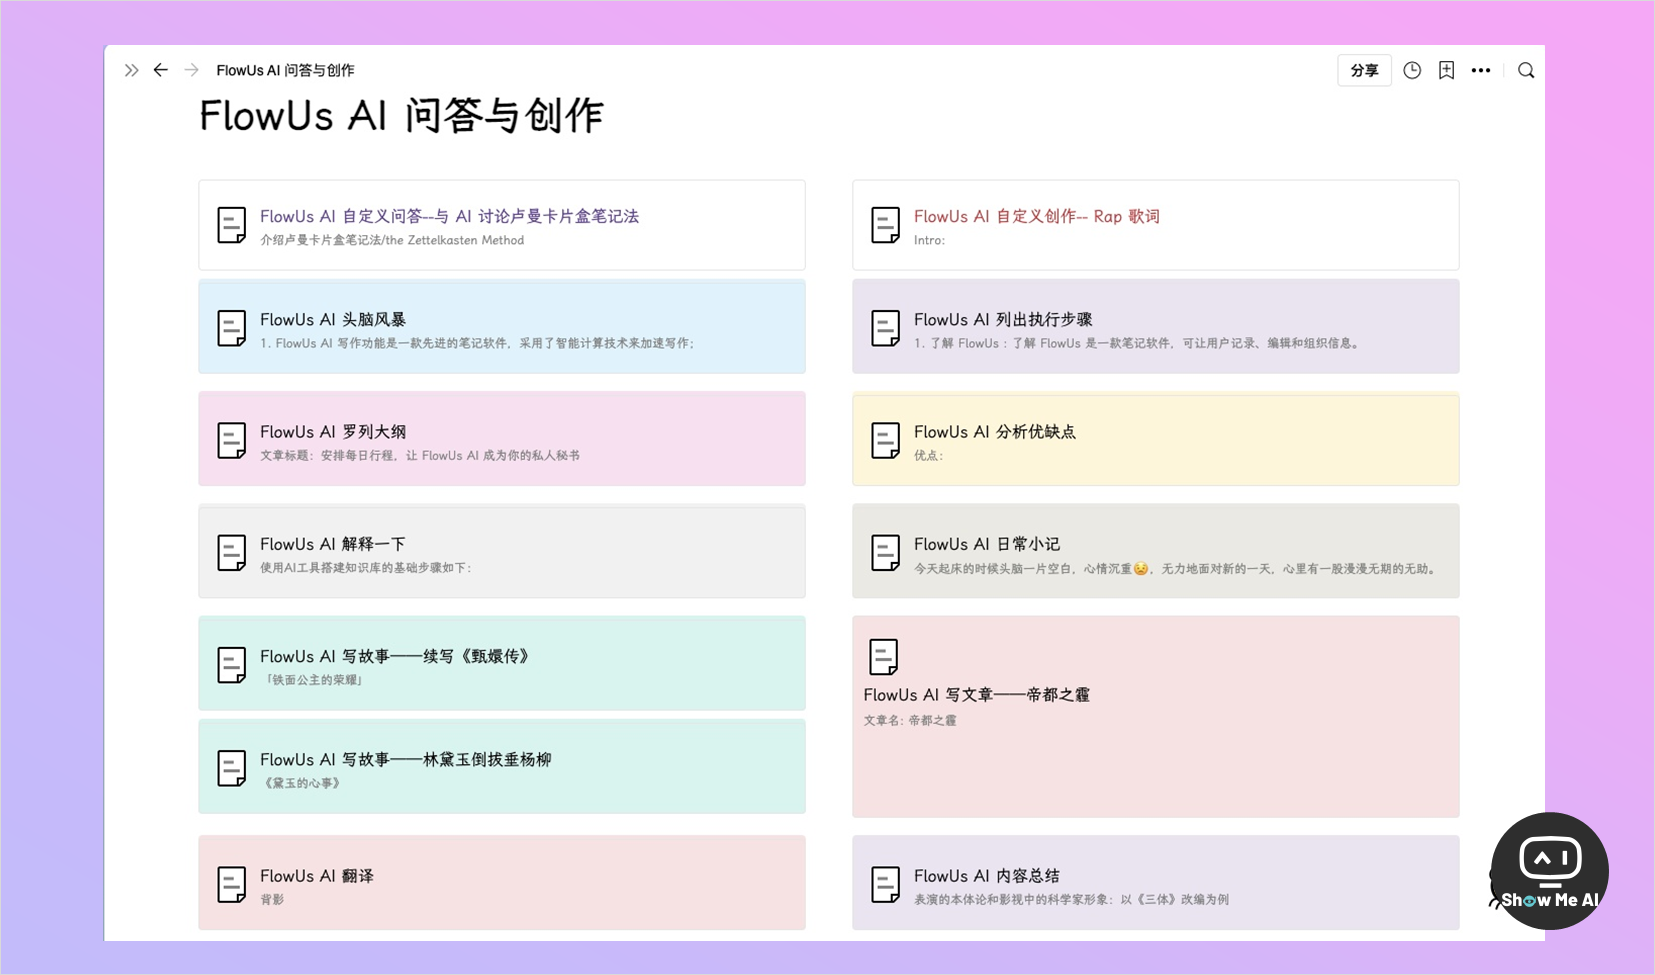Click page icon of FlowUs AI 分析优缺点

click(885, 440)
